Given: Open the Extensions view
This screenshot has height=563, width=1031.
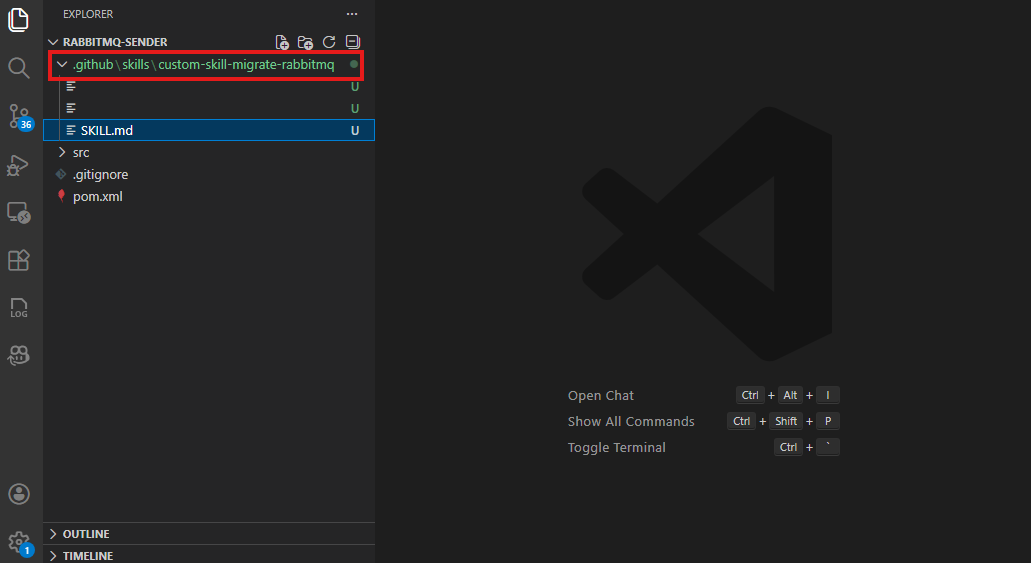Looking at the screenshot, I should click(x=19, y=260).
